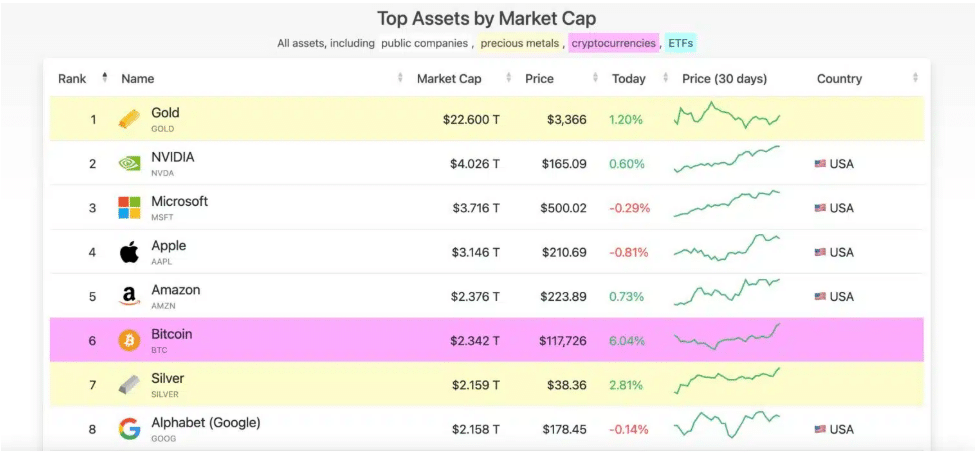Open the Alphabet (Google) asset link
975x454 pixels.
[206, 422]
